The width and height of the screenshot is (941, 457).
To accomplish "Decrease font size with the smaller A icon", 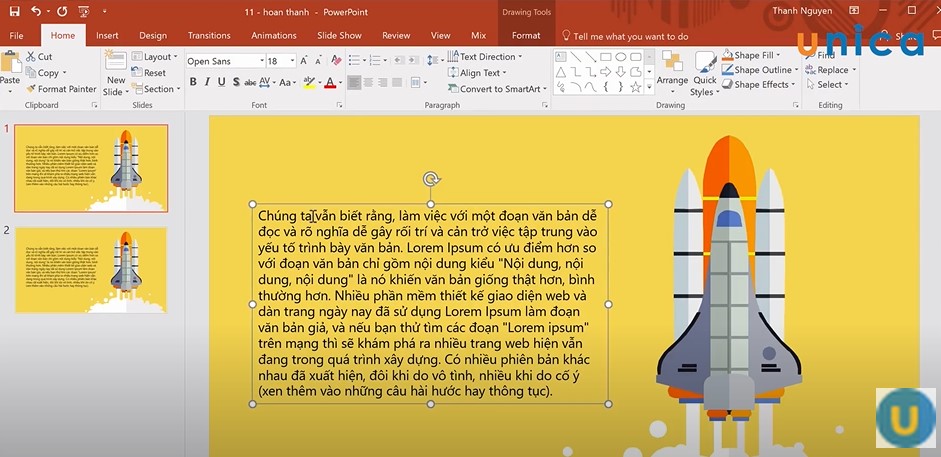I will pyautogui.click(x=319, y=61).
